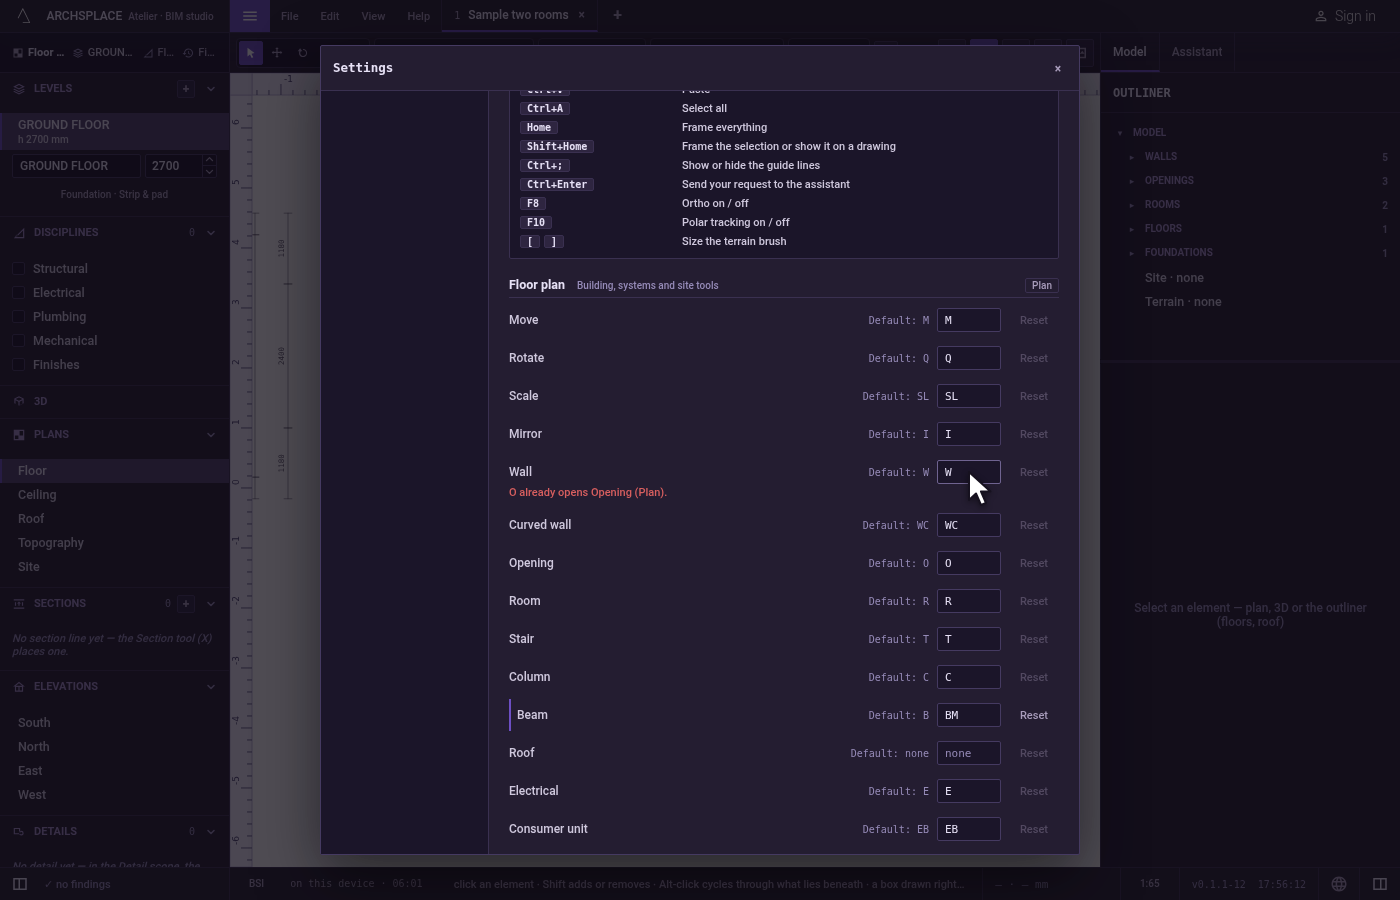Select the arrow selection tool
Screen dimensions: 1400x900
(x=250, y=53)
